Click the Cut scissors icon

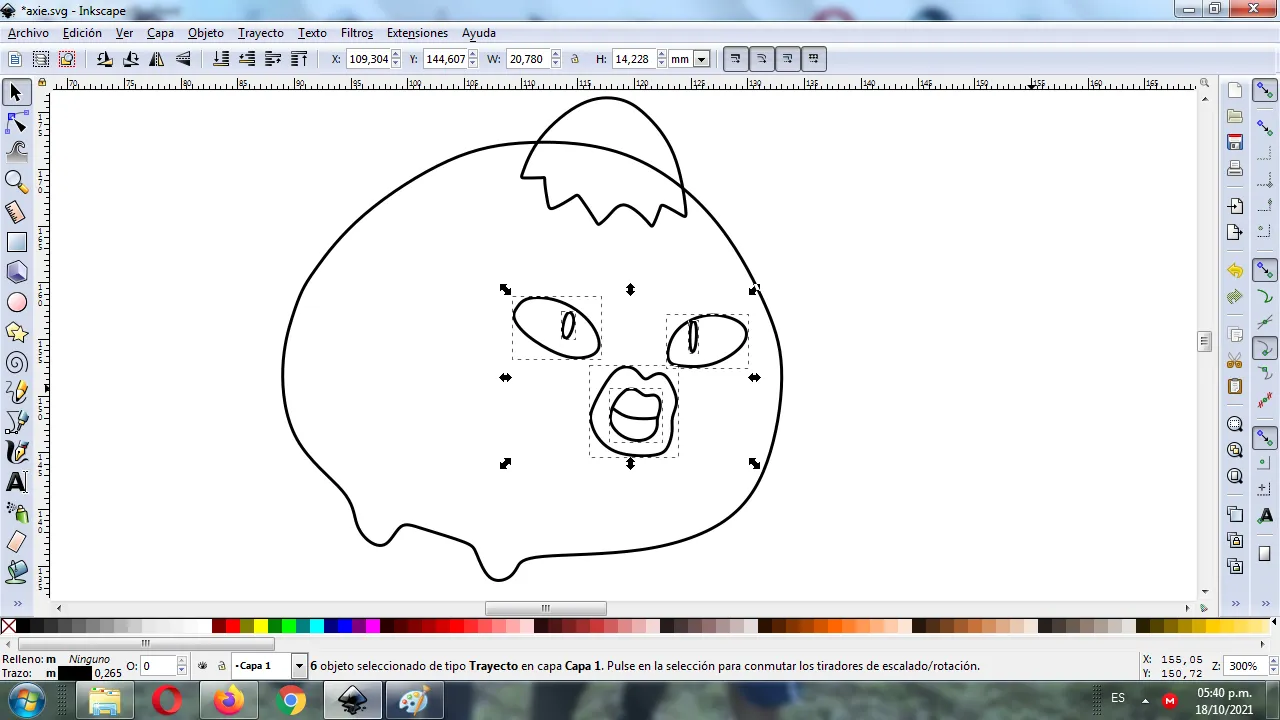point(1235,360)
